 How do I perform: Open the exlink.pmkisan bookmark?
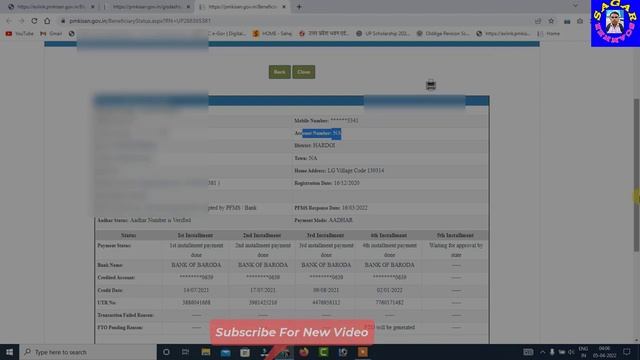pos(503,33)
